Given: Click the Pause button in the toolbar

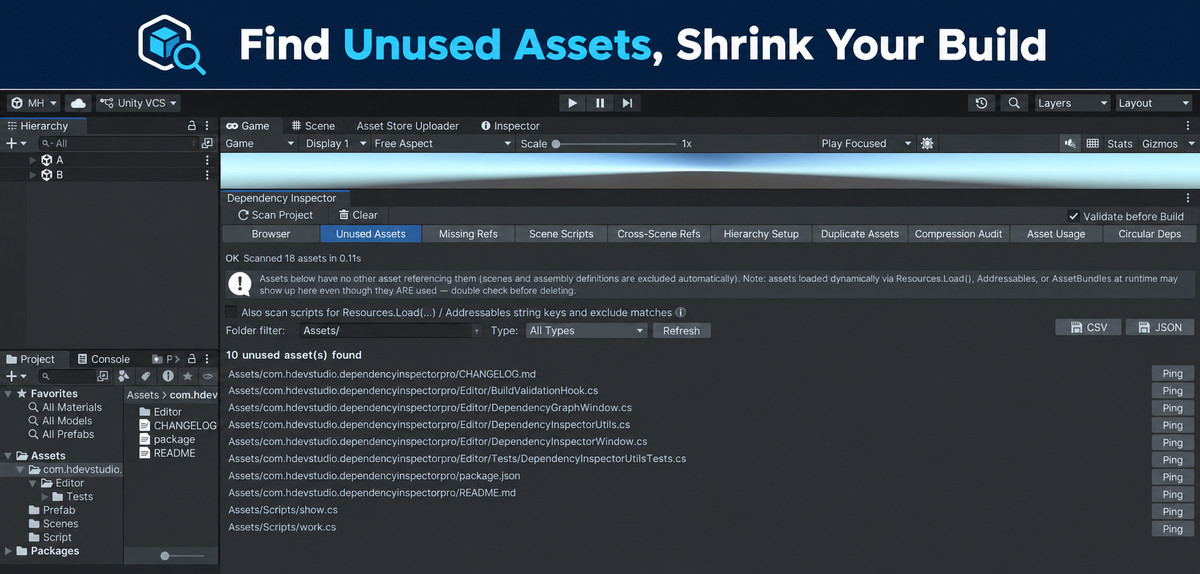Looking at the screenshot, I should [600, 103].
